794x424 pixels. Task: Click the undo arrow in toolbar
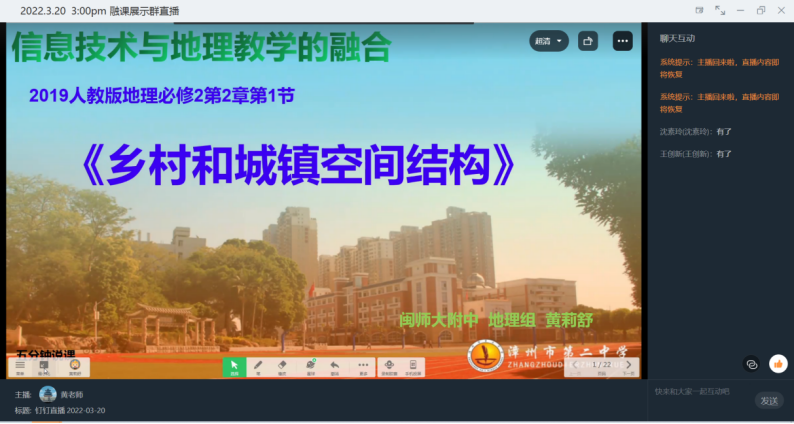point(335,366)
